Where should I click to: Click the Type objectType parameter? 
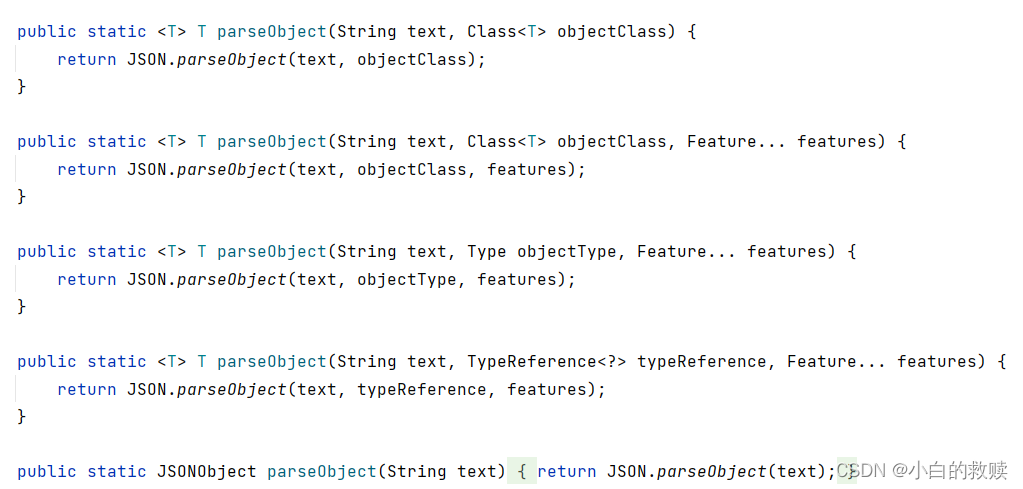tap(542, 252)
